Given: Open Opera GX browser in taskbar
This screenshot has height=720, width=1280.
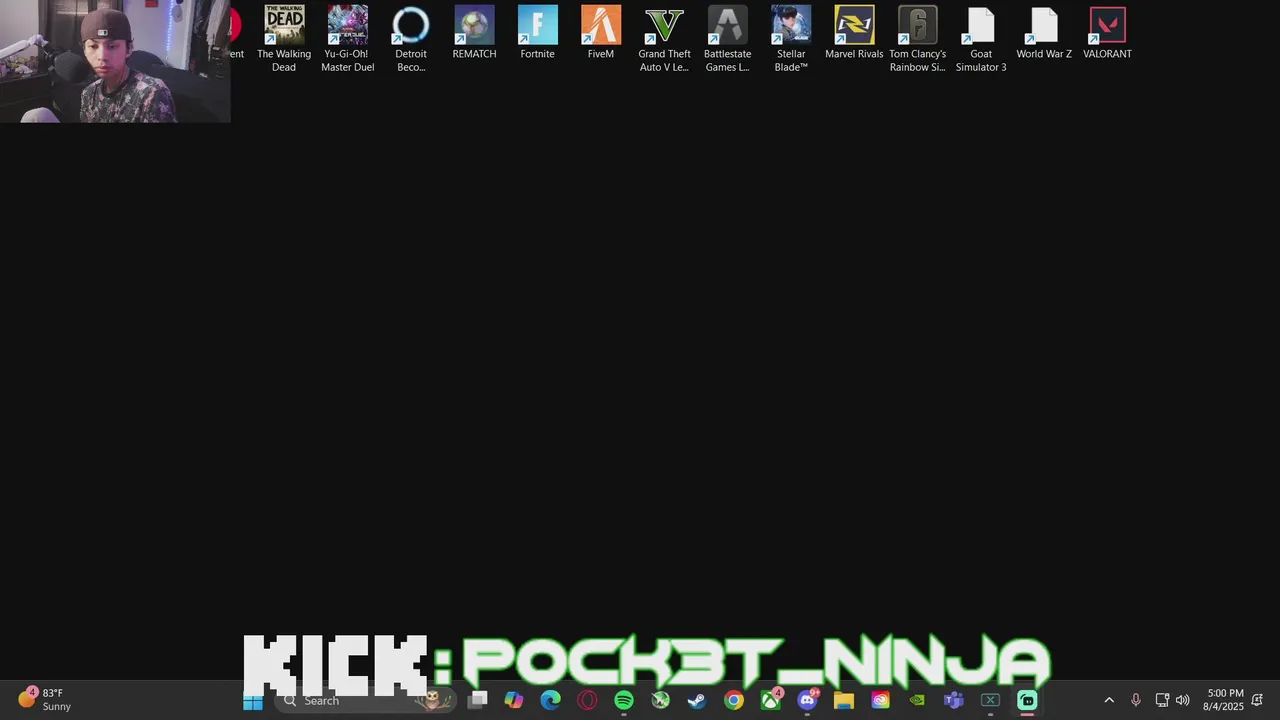Looking at the screenshot, I should coord(587,701).
